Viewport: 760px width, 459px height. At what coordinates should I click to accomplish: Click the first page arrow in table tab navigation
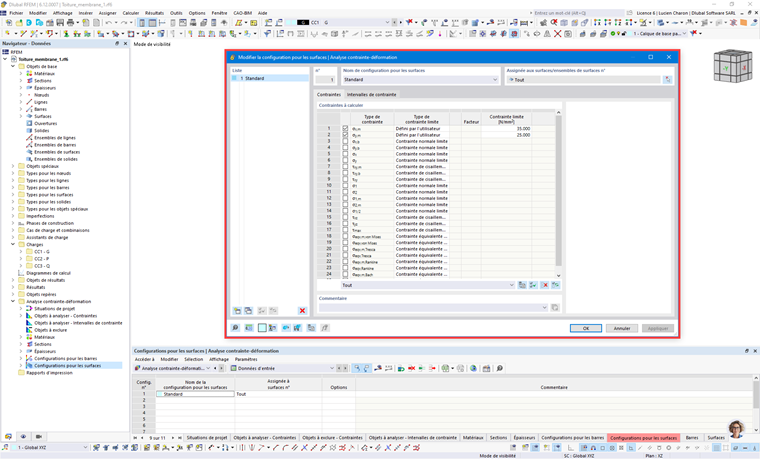[136, 438]
